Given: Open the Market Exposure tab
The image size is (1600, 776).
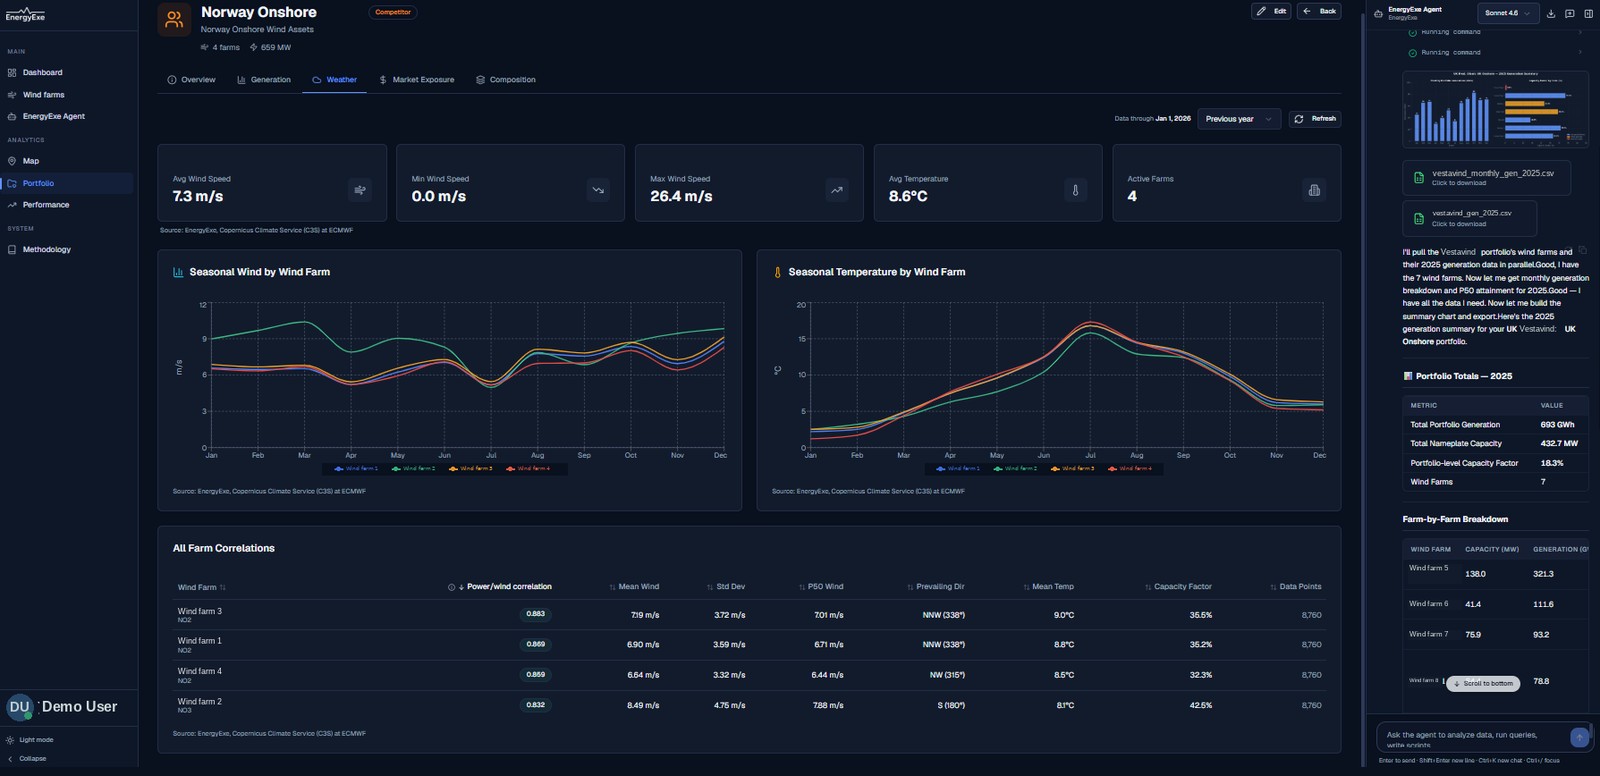Looking at the screenshot, I should [416, 80].
